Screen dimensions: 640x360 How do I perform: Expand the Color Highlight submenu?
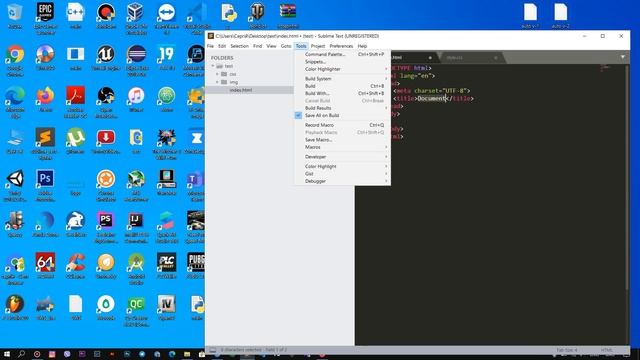(x=342, y=167)
